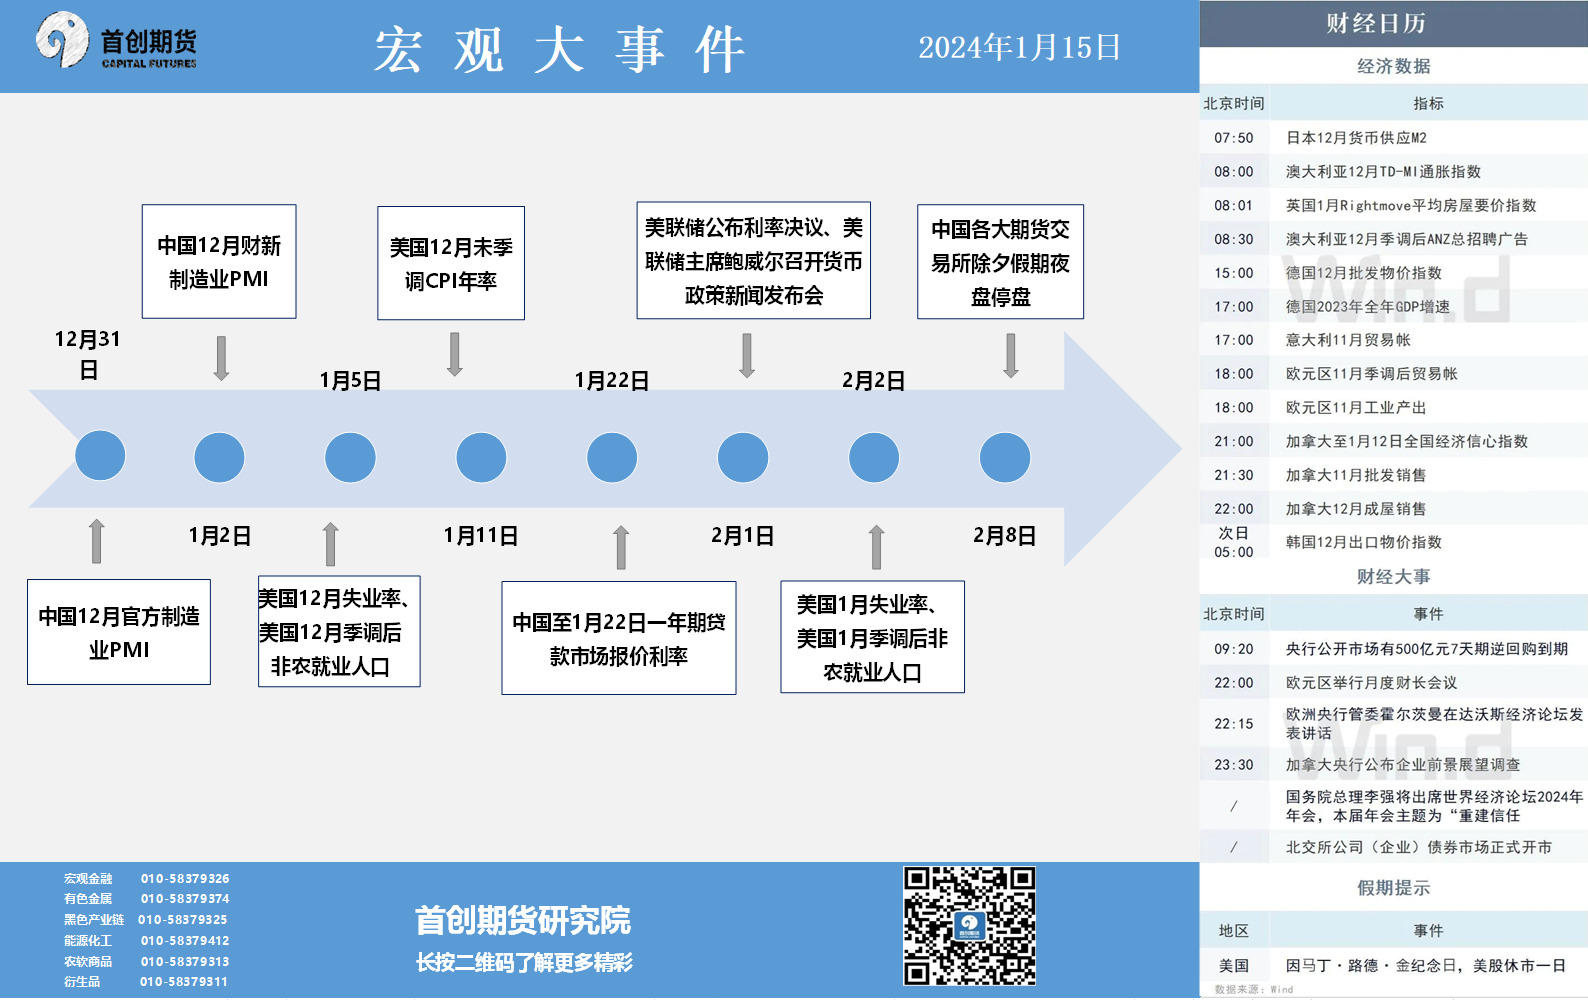Open the 中国至1月22日一年期贷款市场报价利率 box

point(619,638)
